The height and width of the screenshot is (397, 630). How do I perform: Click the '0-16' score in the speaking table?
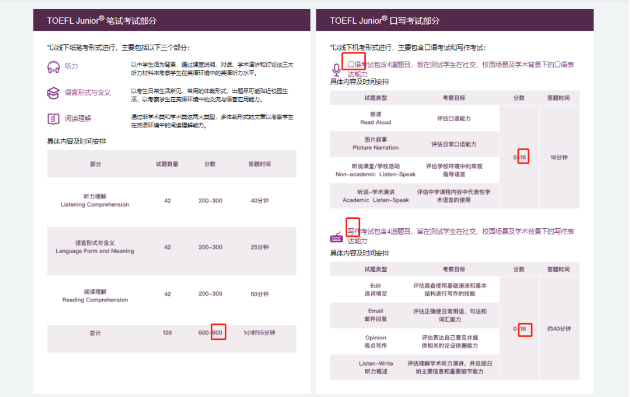coord(520,157)
